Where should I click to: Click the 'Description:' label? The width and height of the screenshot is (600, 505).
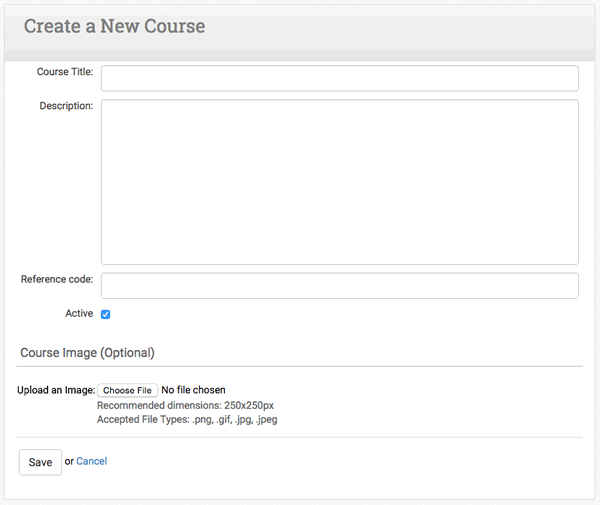click(x=66, y=106)
